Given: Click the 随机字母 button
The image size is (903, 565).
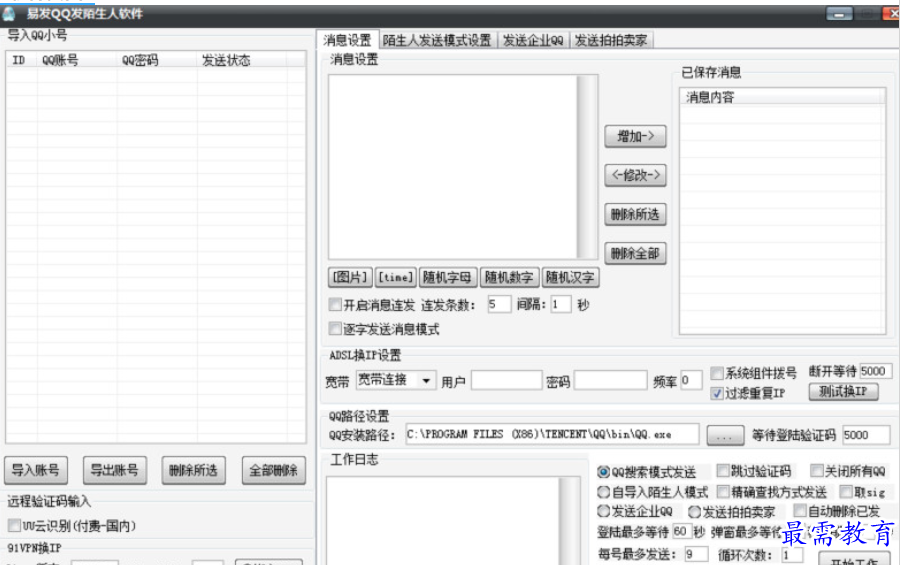Looking at the screenshot, I should (x=447, y=277).
